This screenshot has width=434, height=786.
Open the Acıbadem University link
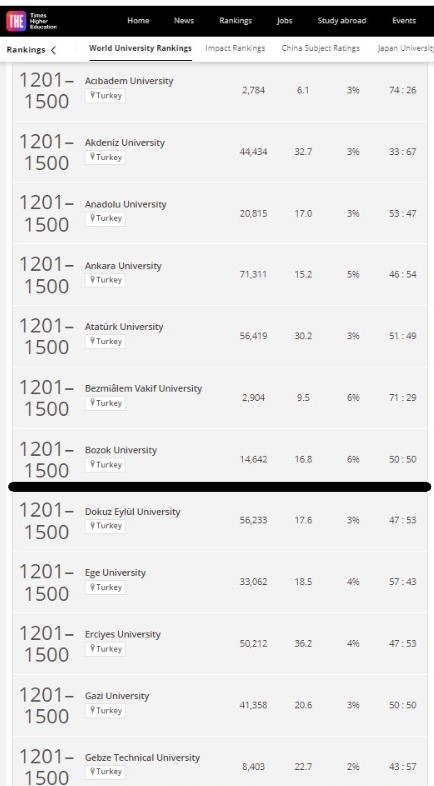129,81
